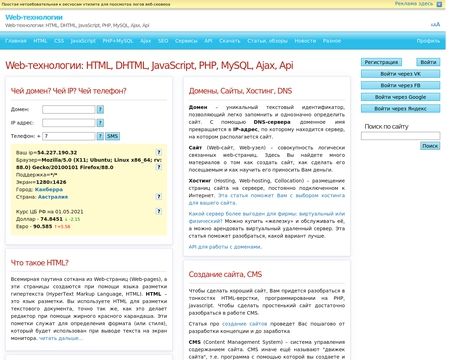The image size is (450, 360).
Task: Sign in with 'Войти через FB'
Action: [x=400, y=85]
